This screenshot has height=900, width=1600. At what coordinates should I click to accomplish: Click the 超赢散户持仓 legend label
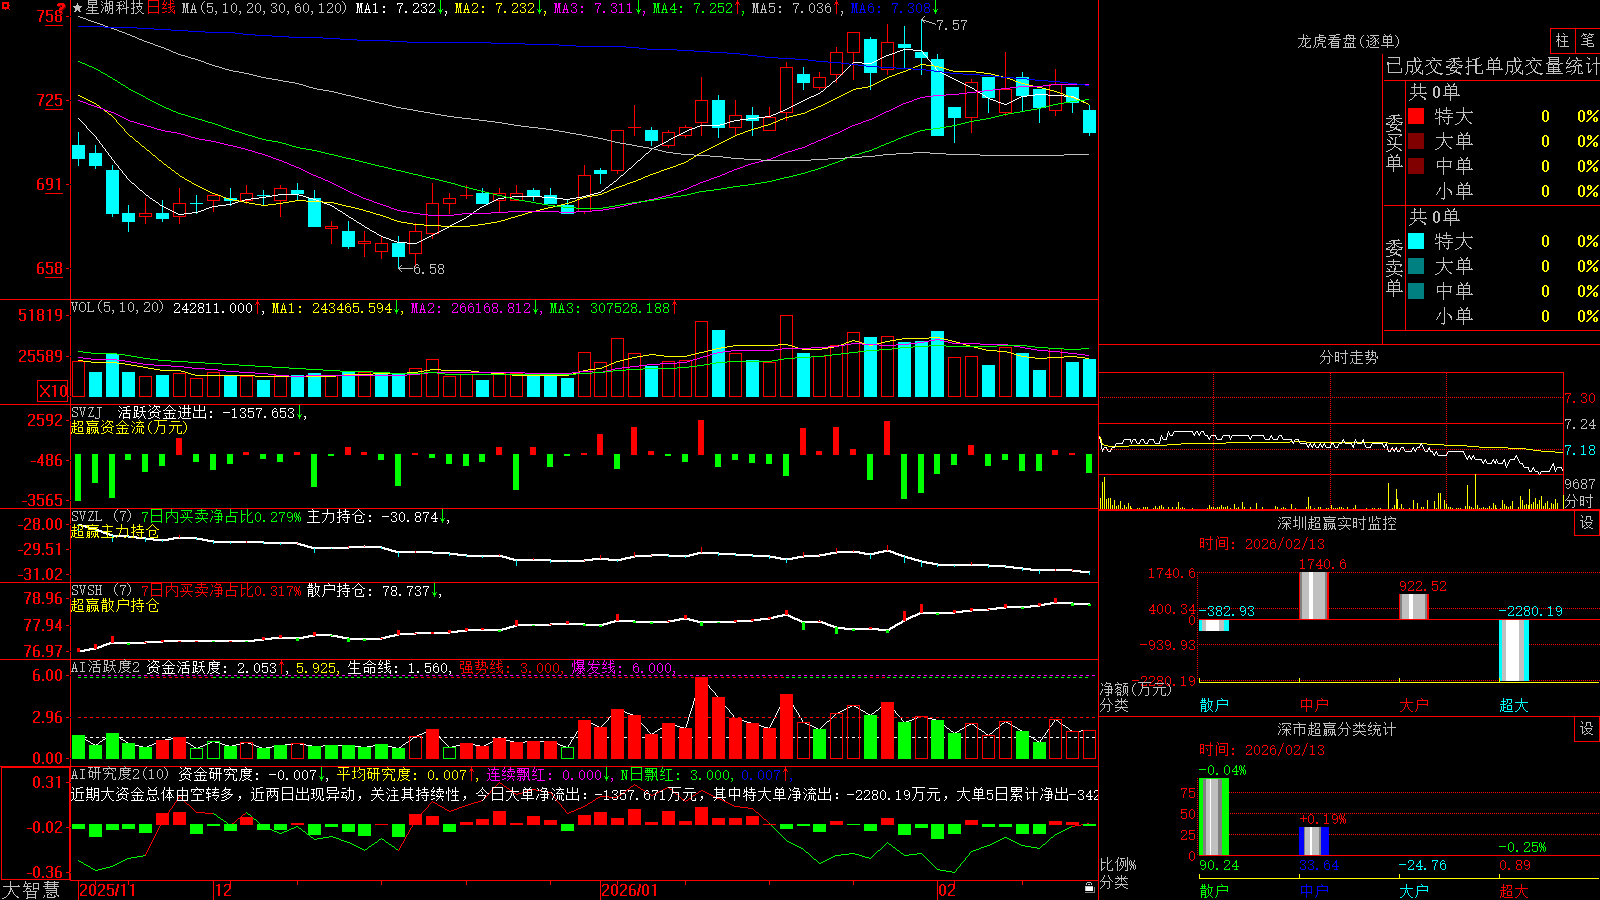115,605
